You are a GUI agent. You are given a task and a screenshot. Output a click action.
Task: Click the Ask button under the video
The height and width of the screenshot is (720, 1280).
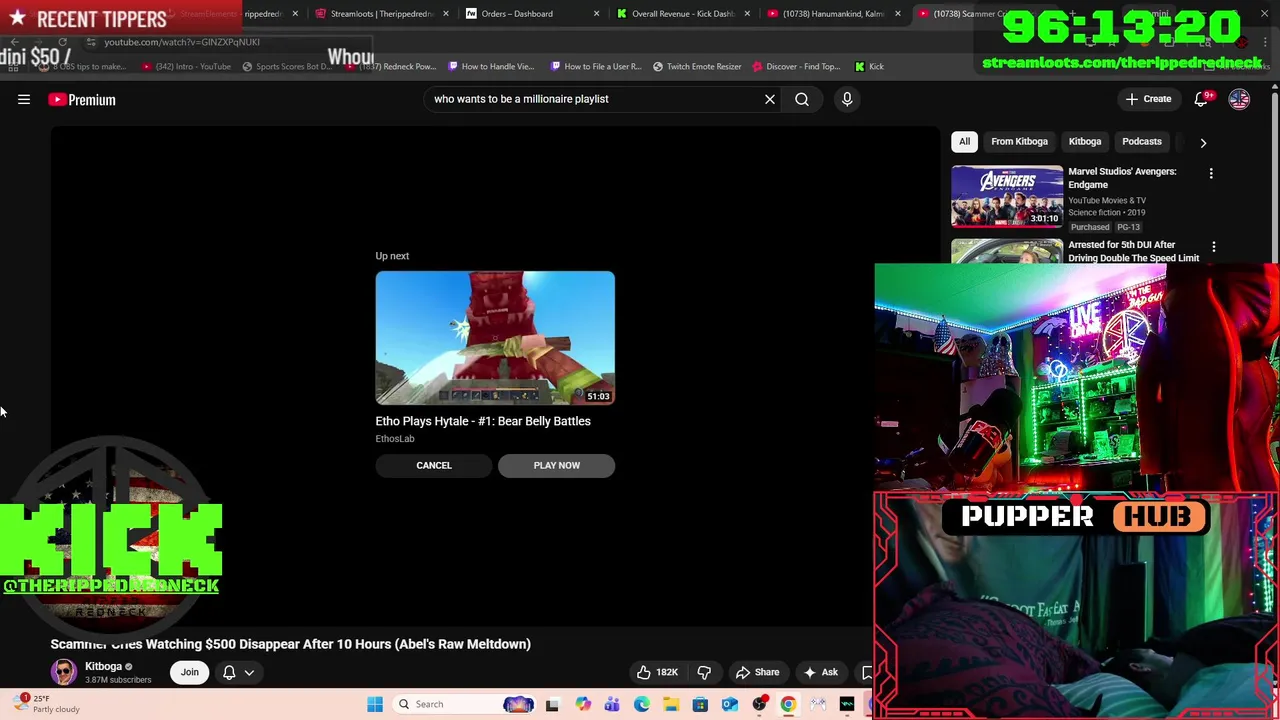[821, 672]
